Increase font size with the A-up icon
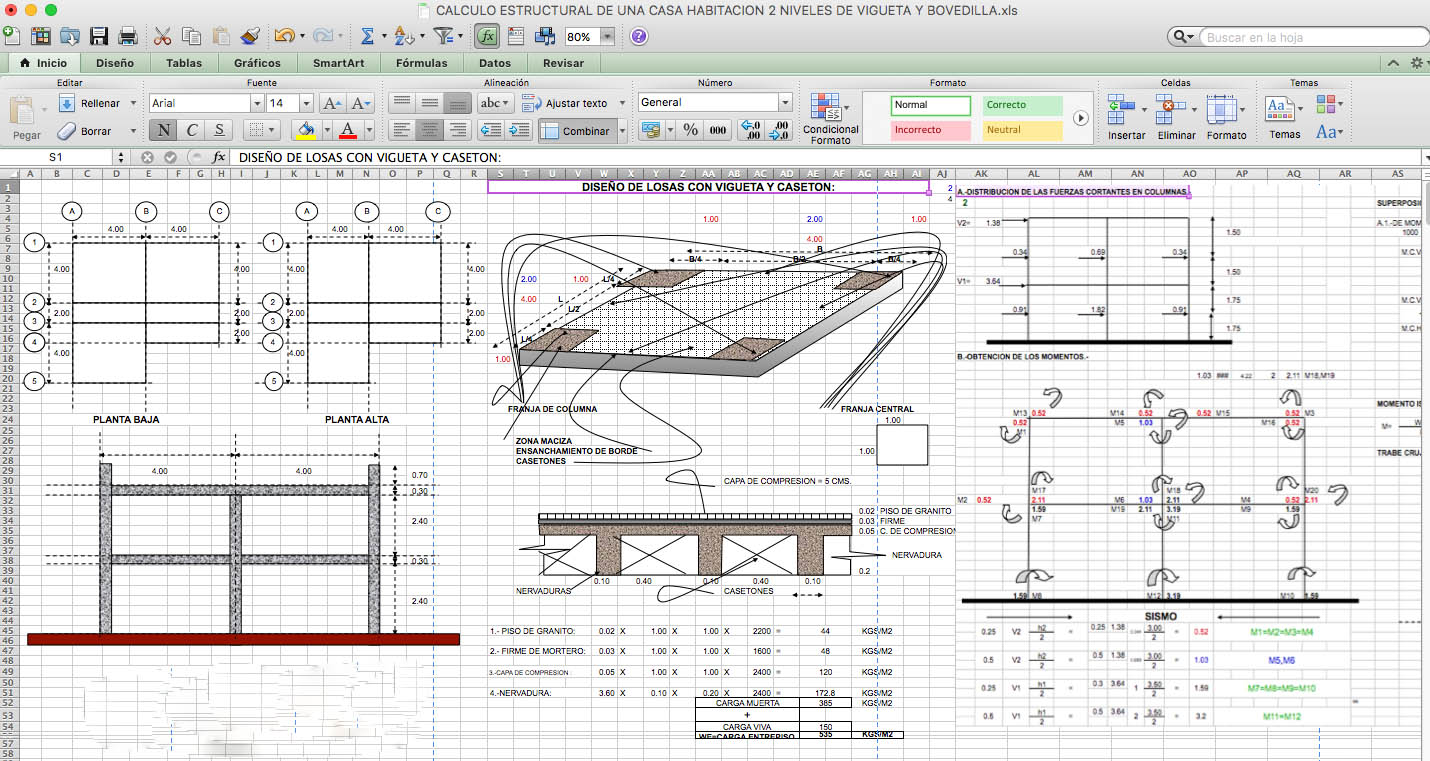This screenshot has height=761, width=1430. point(333,103)
